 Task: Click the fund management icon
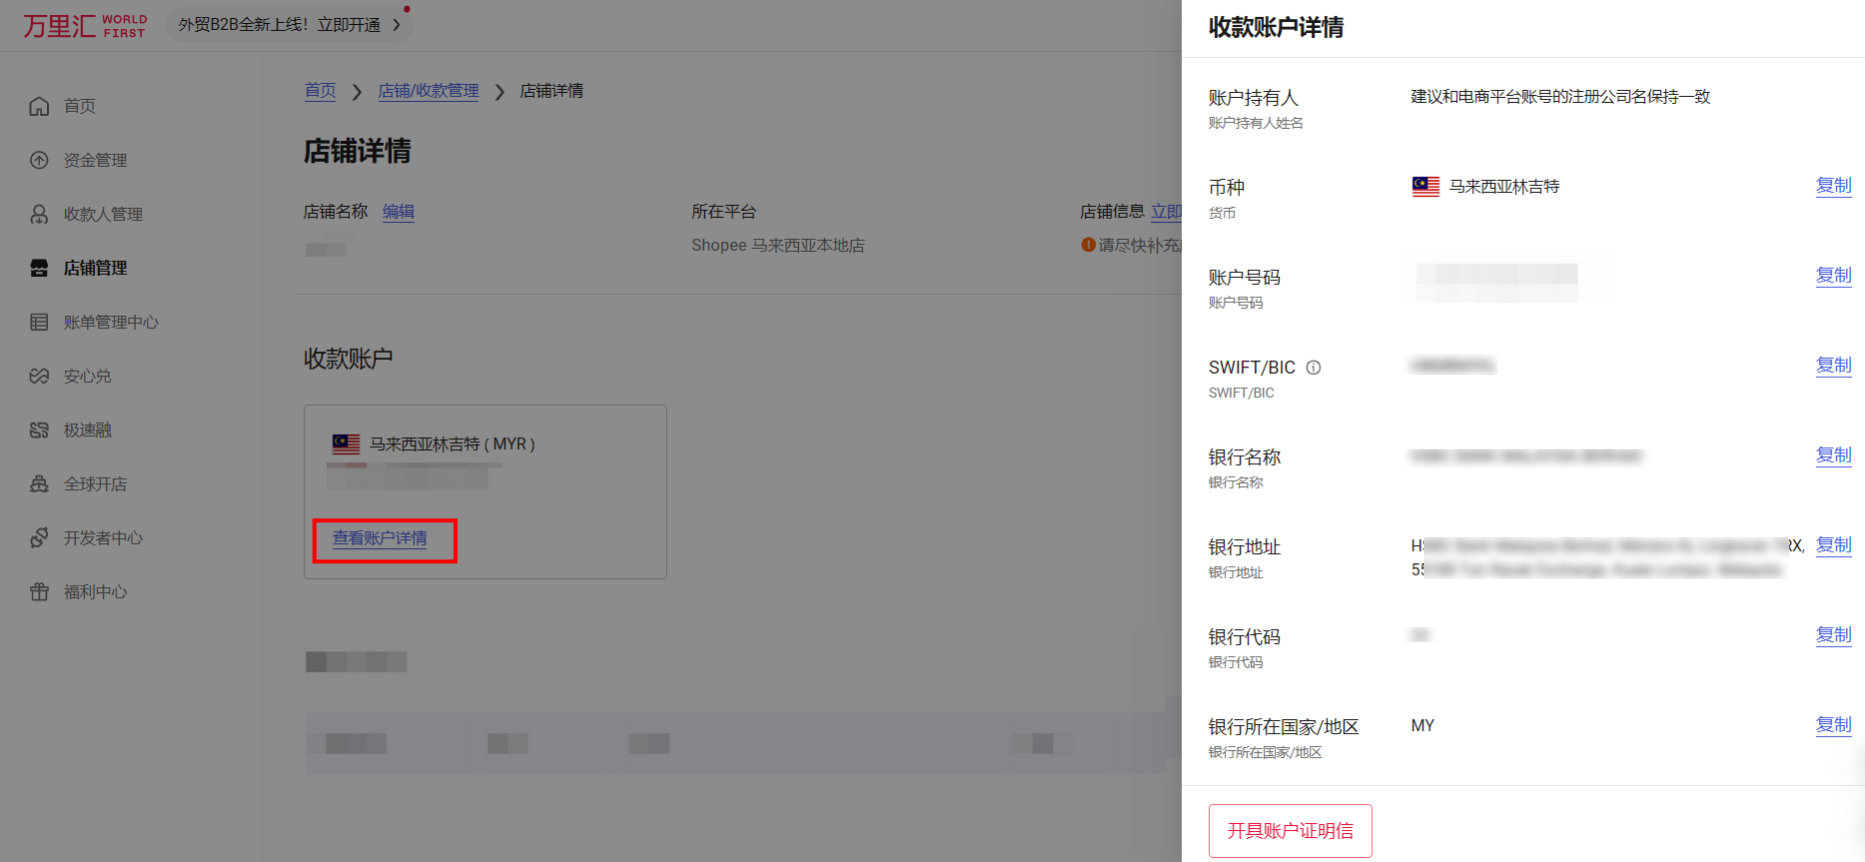point(39,160)
